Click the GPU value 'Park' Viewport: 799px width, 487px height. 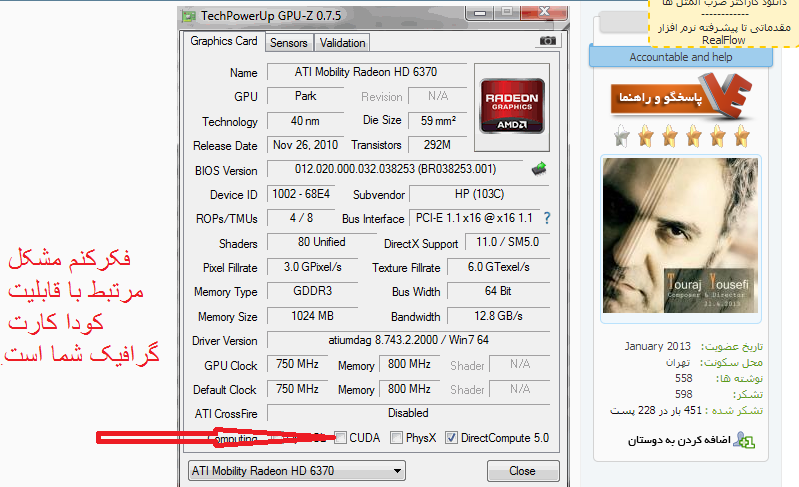click(305, 96)
